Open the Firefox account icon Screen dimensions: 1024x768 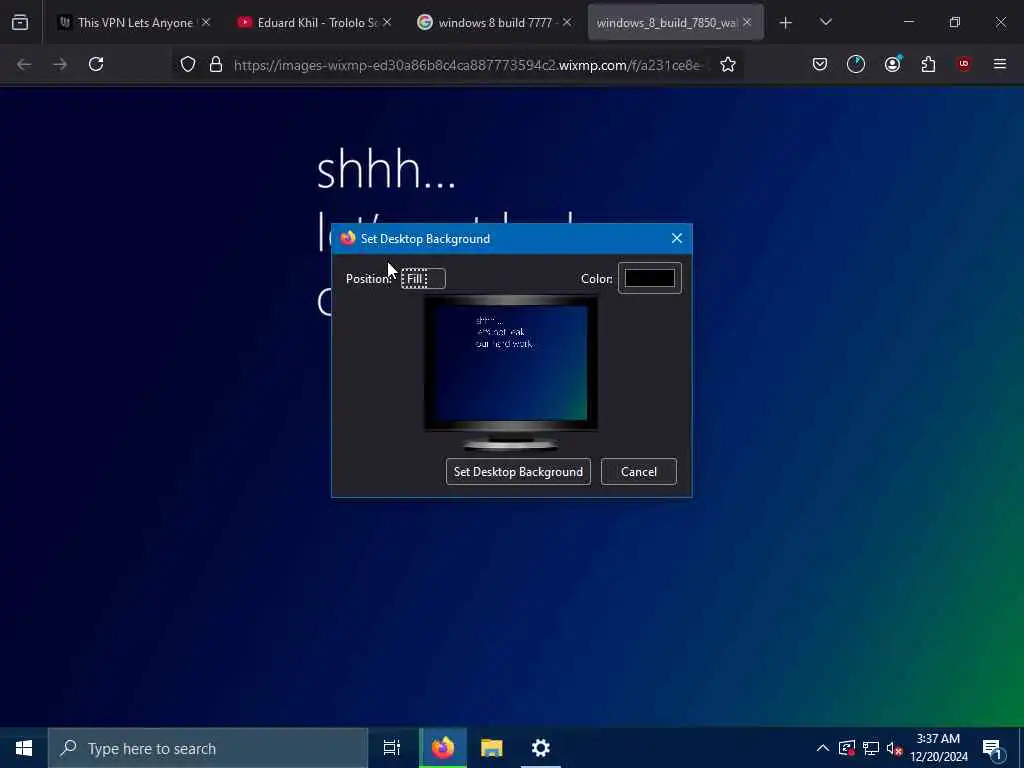click(x=892, y=64)
